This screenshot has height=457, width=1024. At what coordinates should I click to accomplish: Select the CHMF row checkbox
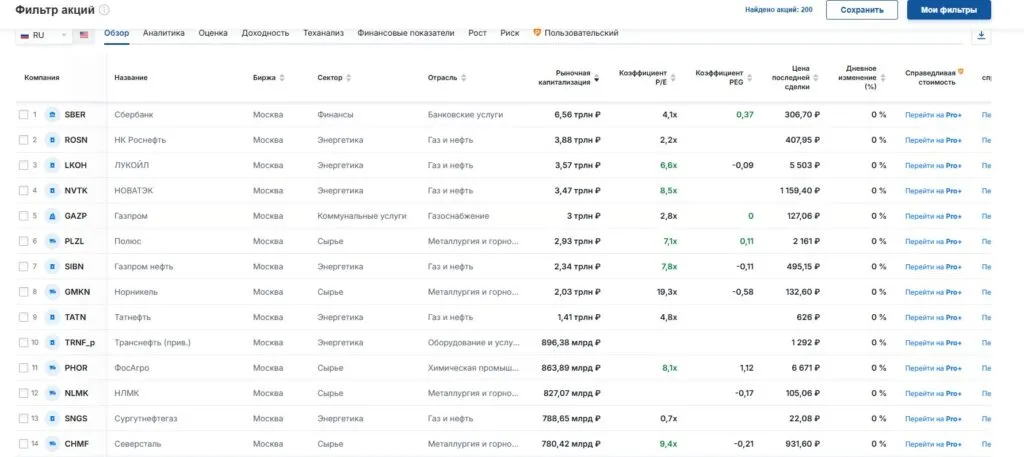(23, 444)
